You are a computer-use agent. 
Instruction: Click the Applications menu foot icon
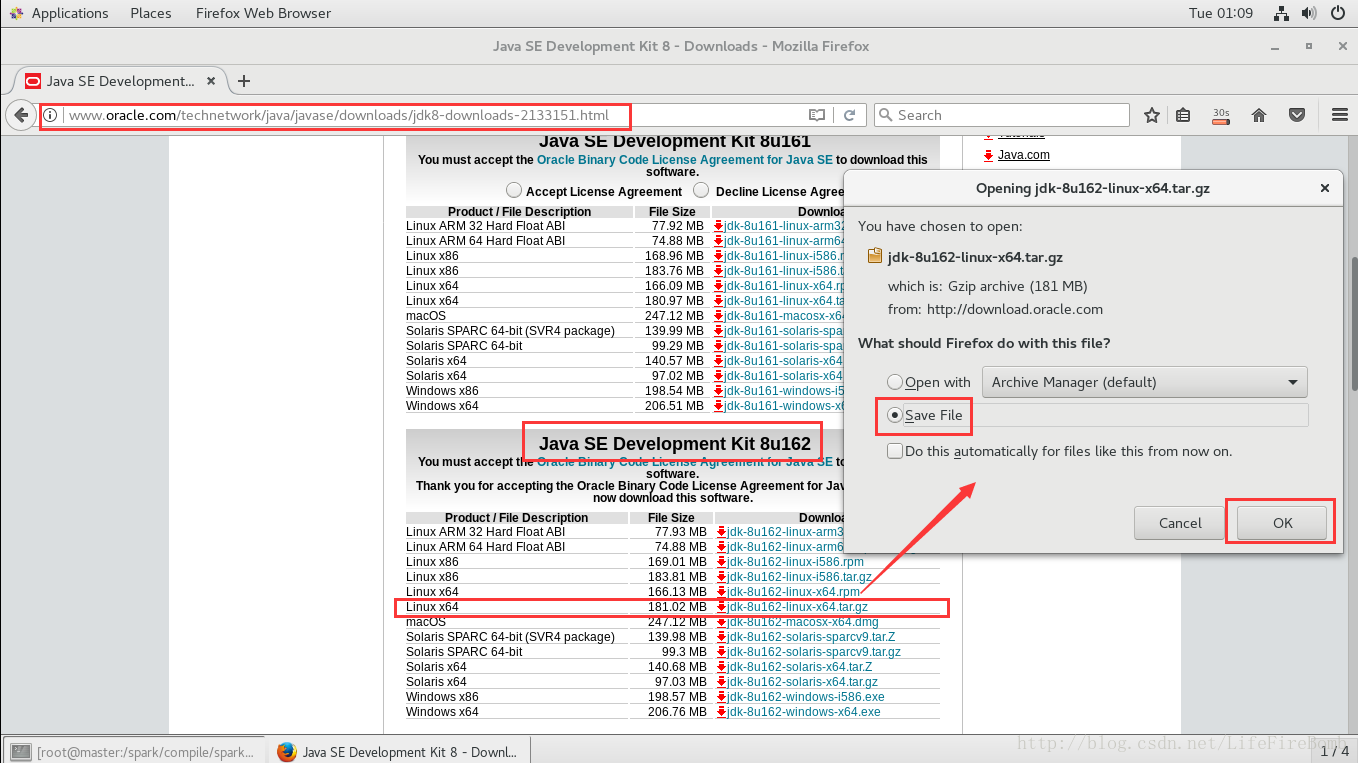17,13
